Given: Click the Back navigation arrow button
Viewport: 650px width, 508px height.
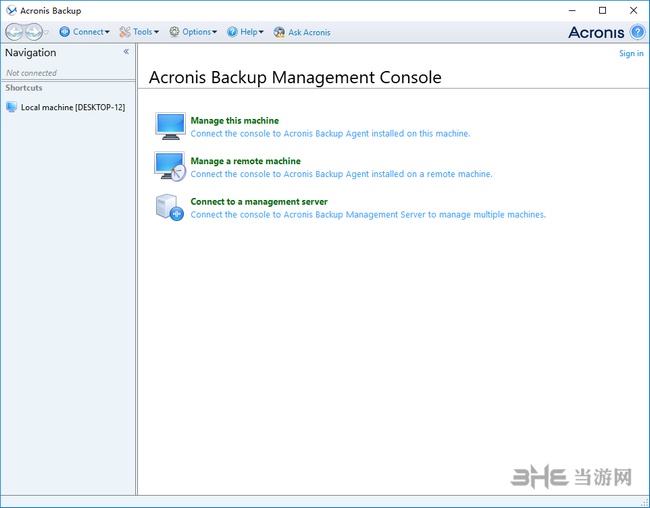Looking at the screenshot, I should tap(15, 32).
